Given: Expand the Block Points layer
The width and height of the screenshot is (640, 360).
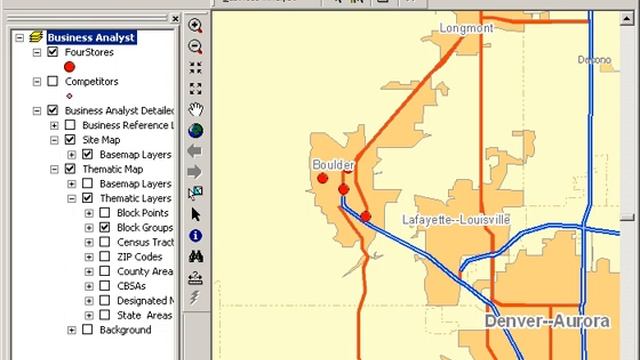Looking at the screenshot, I should [89, 213].
